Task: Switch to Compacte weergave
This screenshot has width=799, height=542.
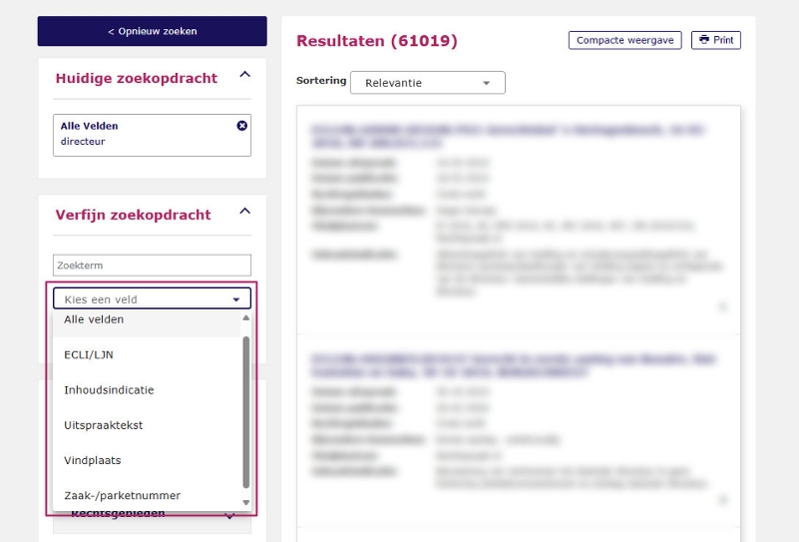Action: click(625, 40)
